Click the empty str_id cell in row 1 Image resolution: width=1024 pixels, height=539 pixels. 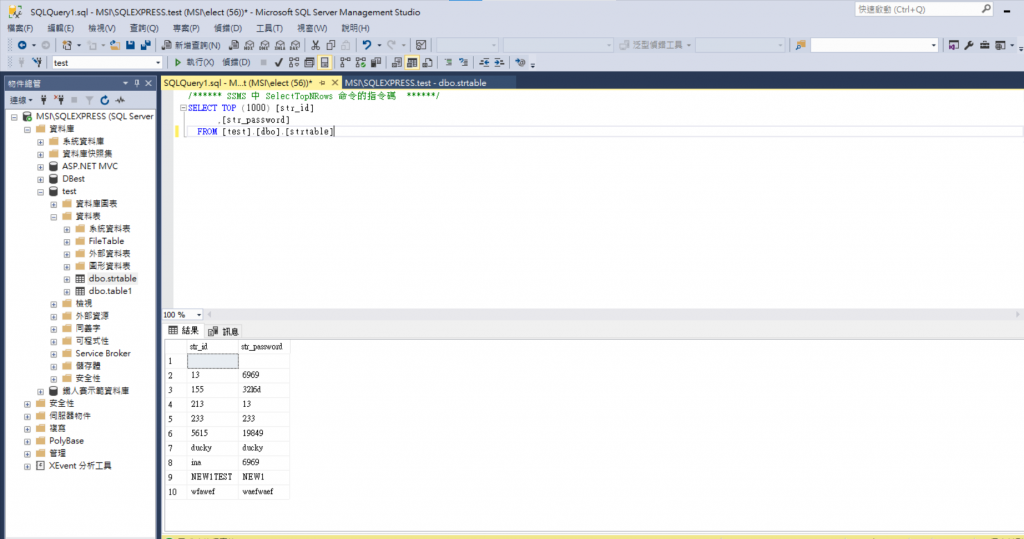pyautogui.click(x=213, y=361)
